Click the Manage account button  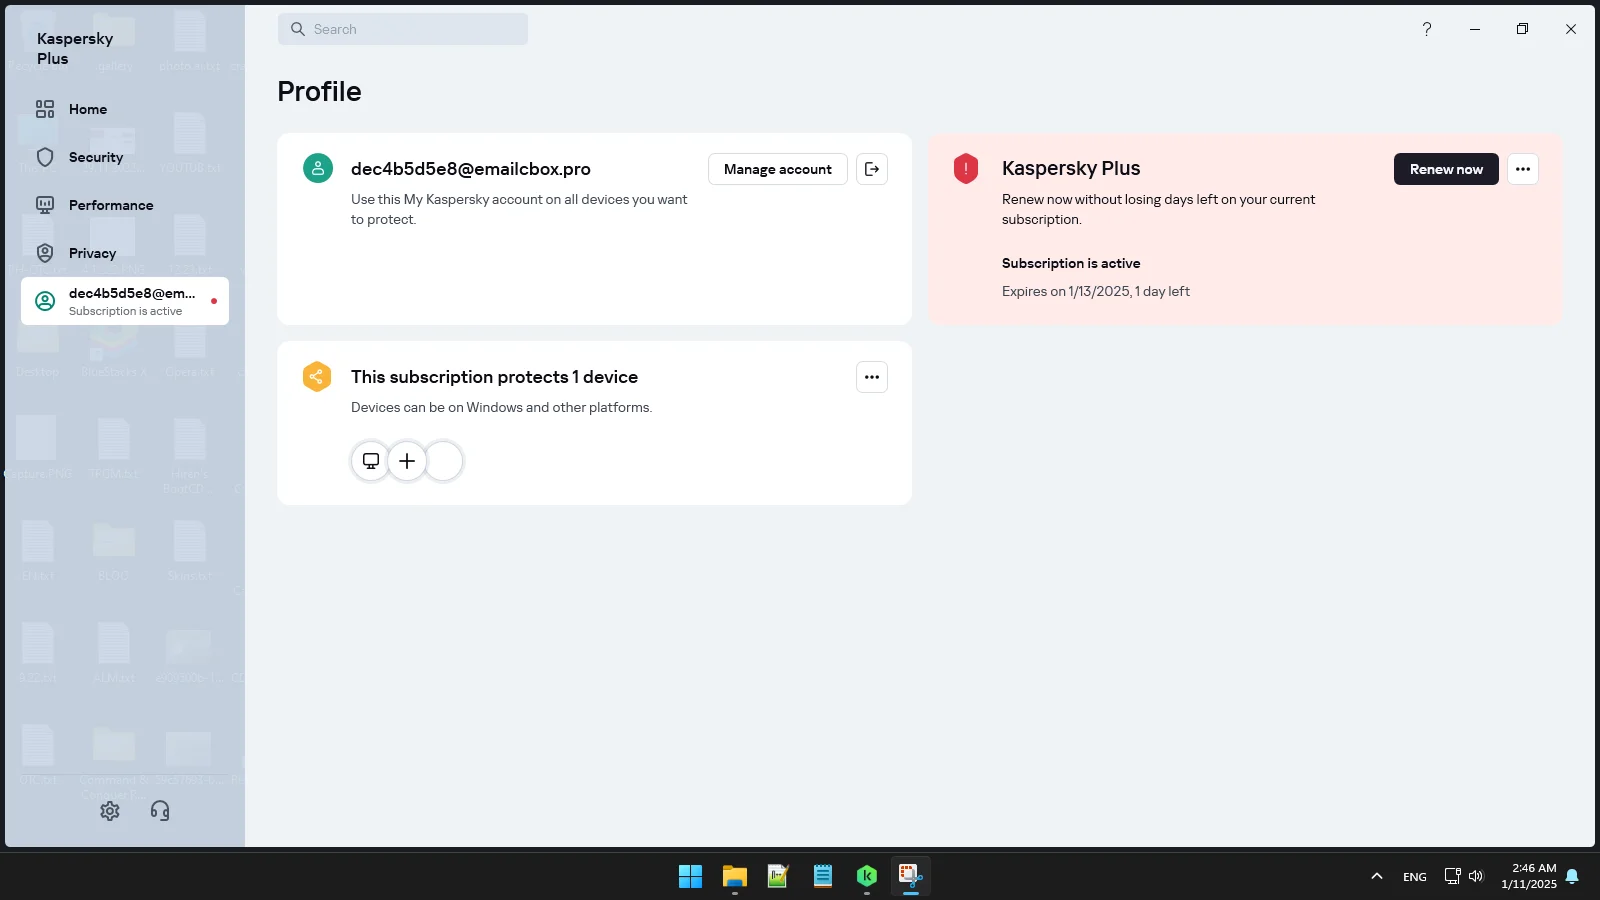tap(778, 169)
